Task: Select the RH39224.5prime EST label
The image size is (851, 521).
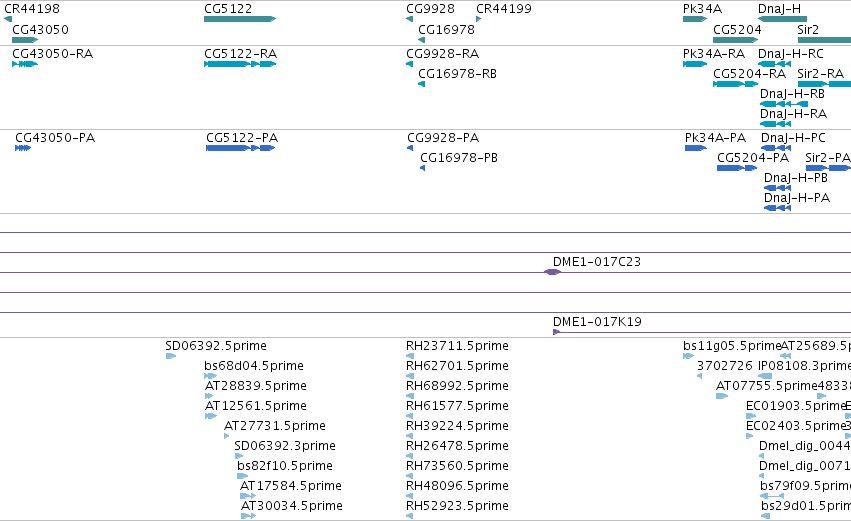Action: tap(458, 427)
